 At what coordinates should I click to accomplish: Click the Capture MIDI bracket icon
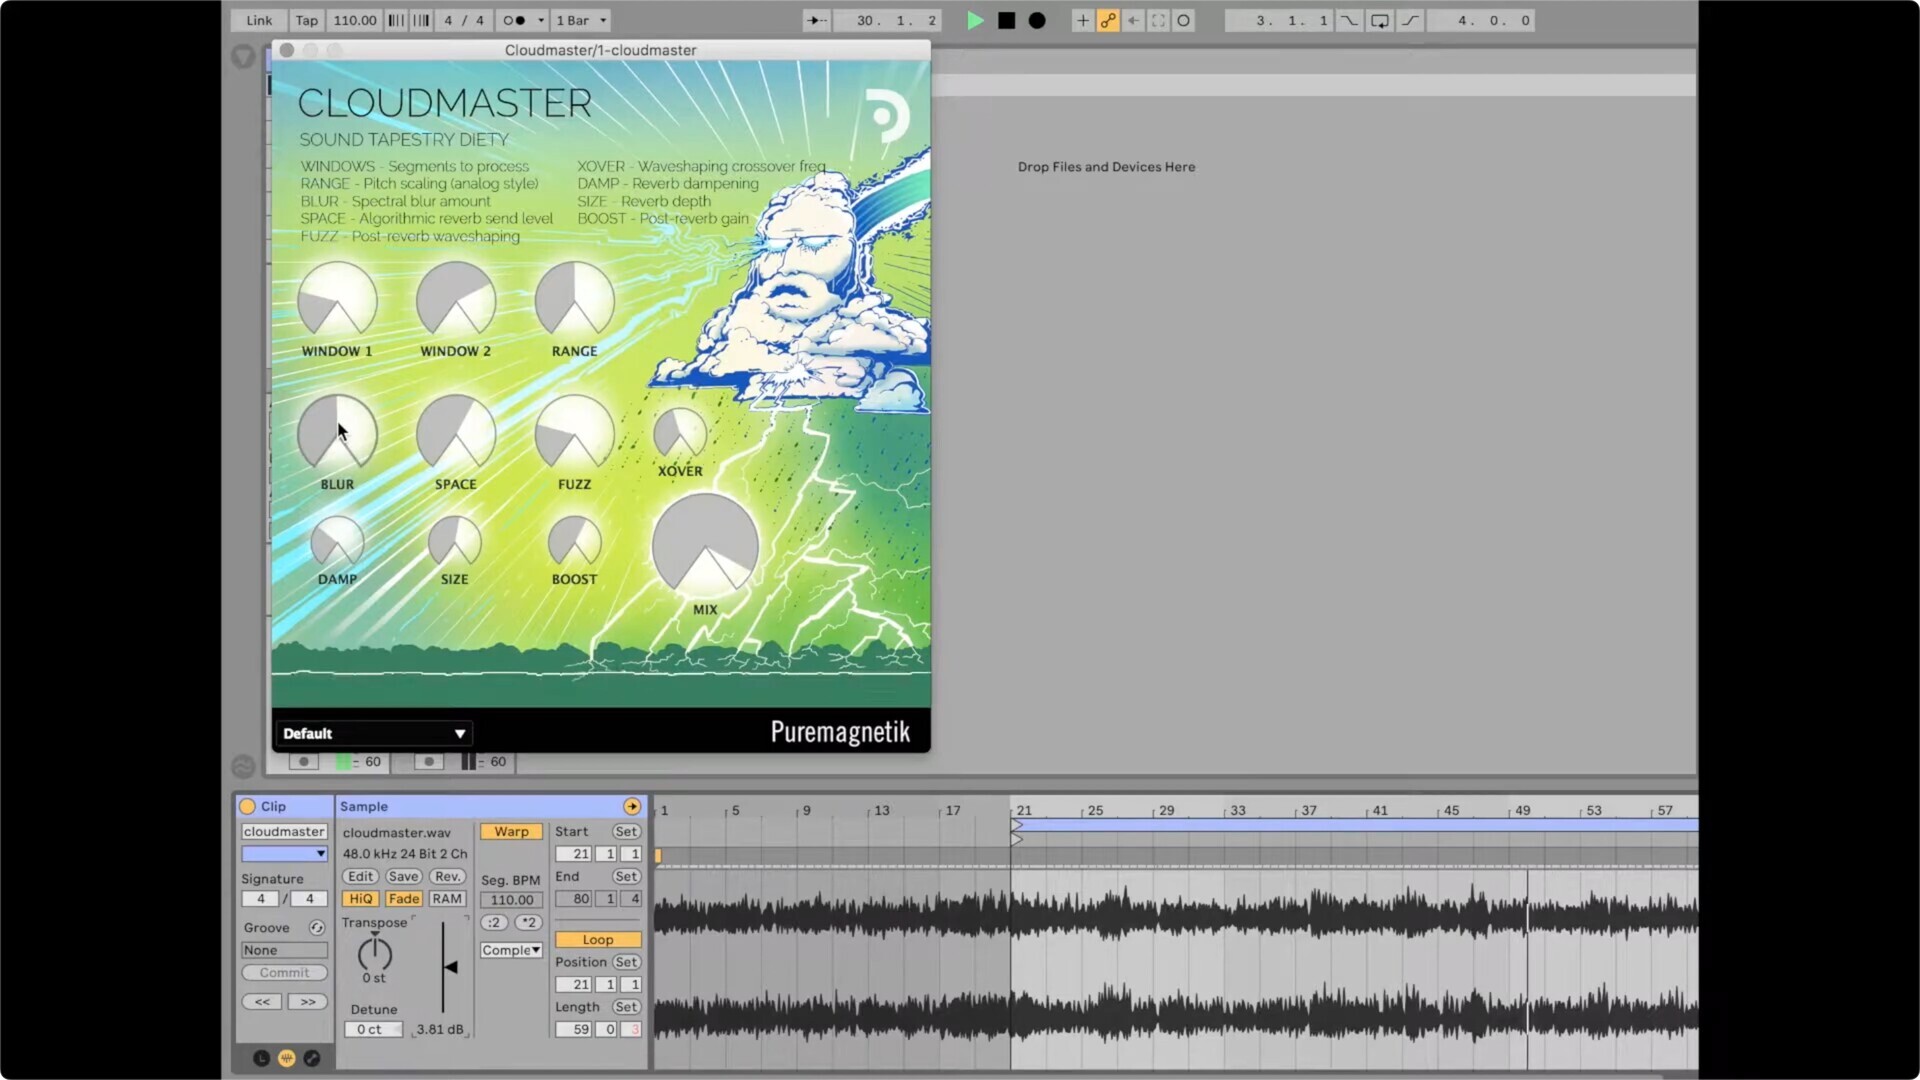point(1158,20)
